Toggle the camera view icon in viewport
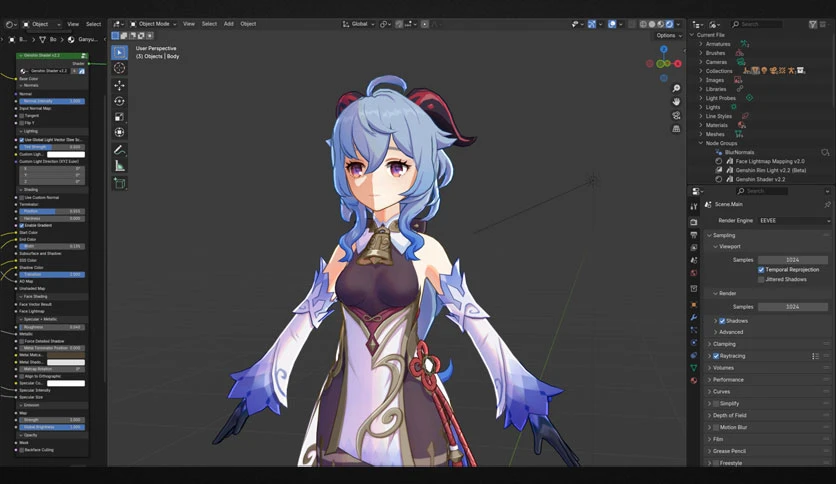The width and height of the screenshot is (836, 484). (676, 115)
